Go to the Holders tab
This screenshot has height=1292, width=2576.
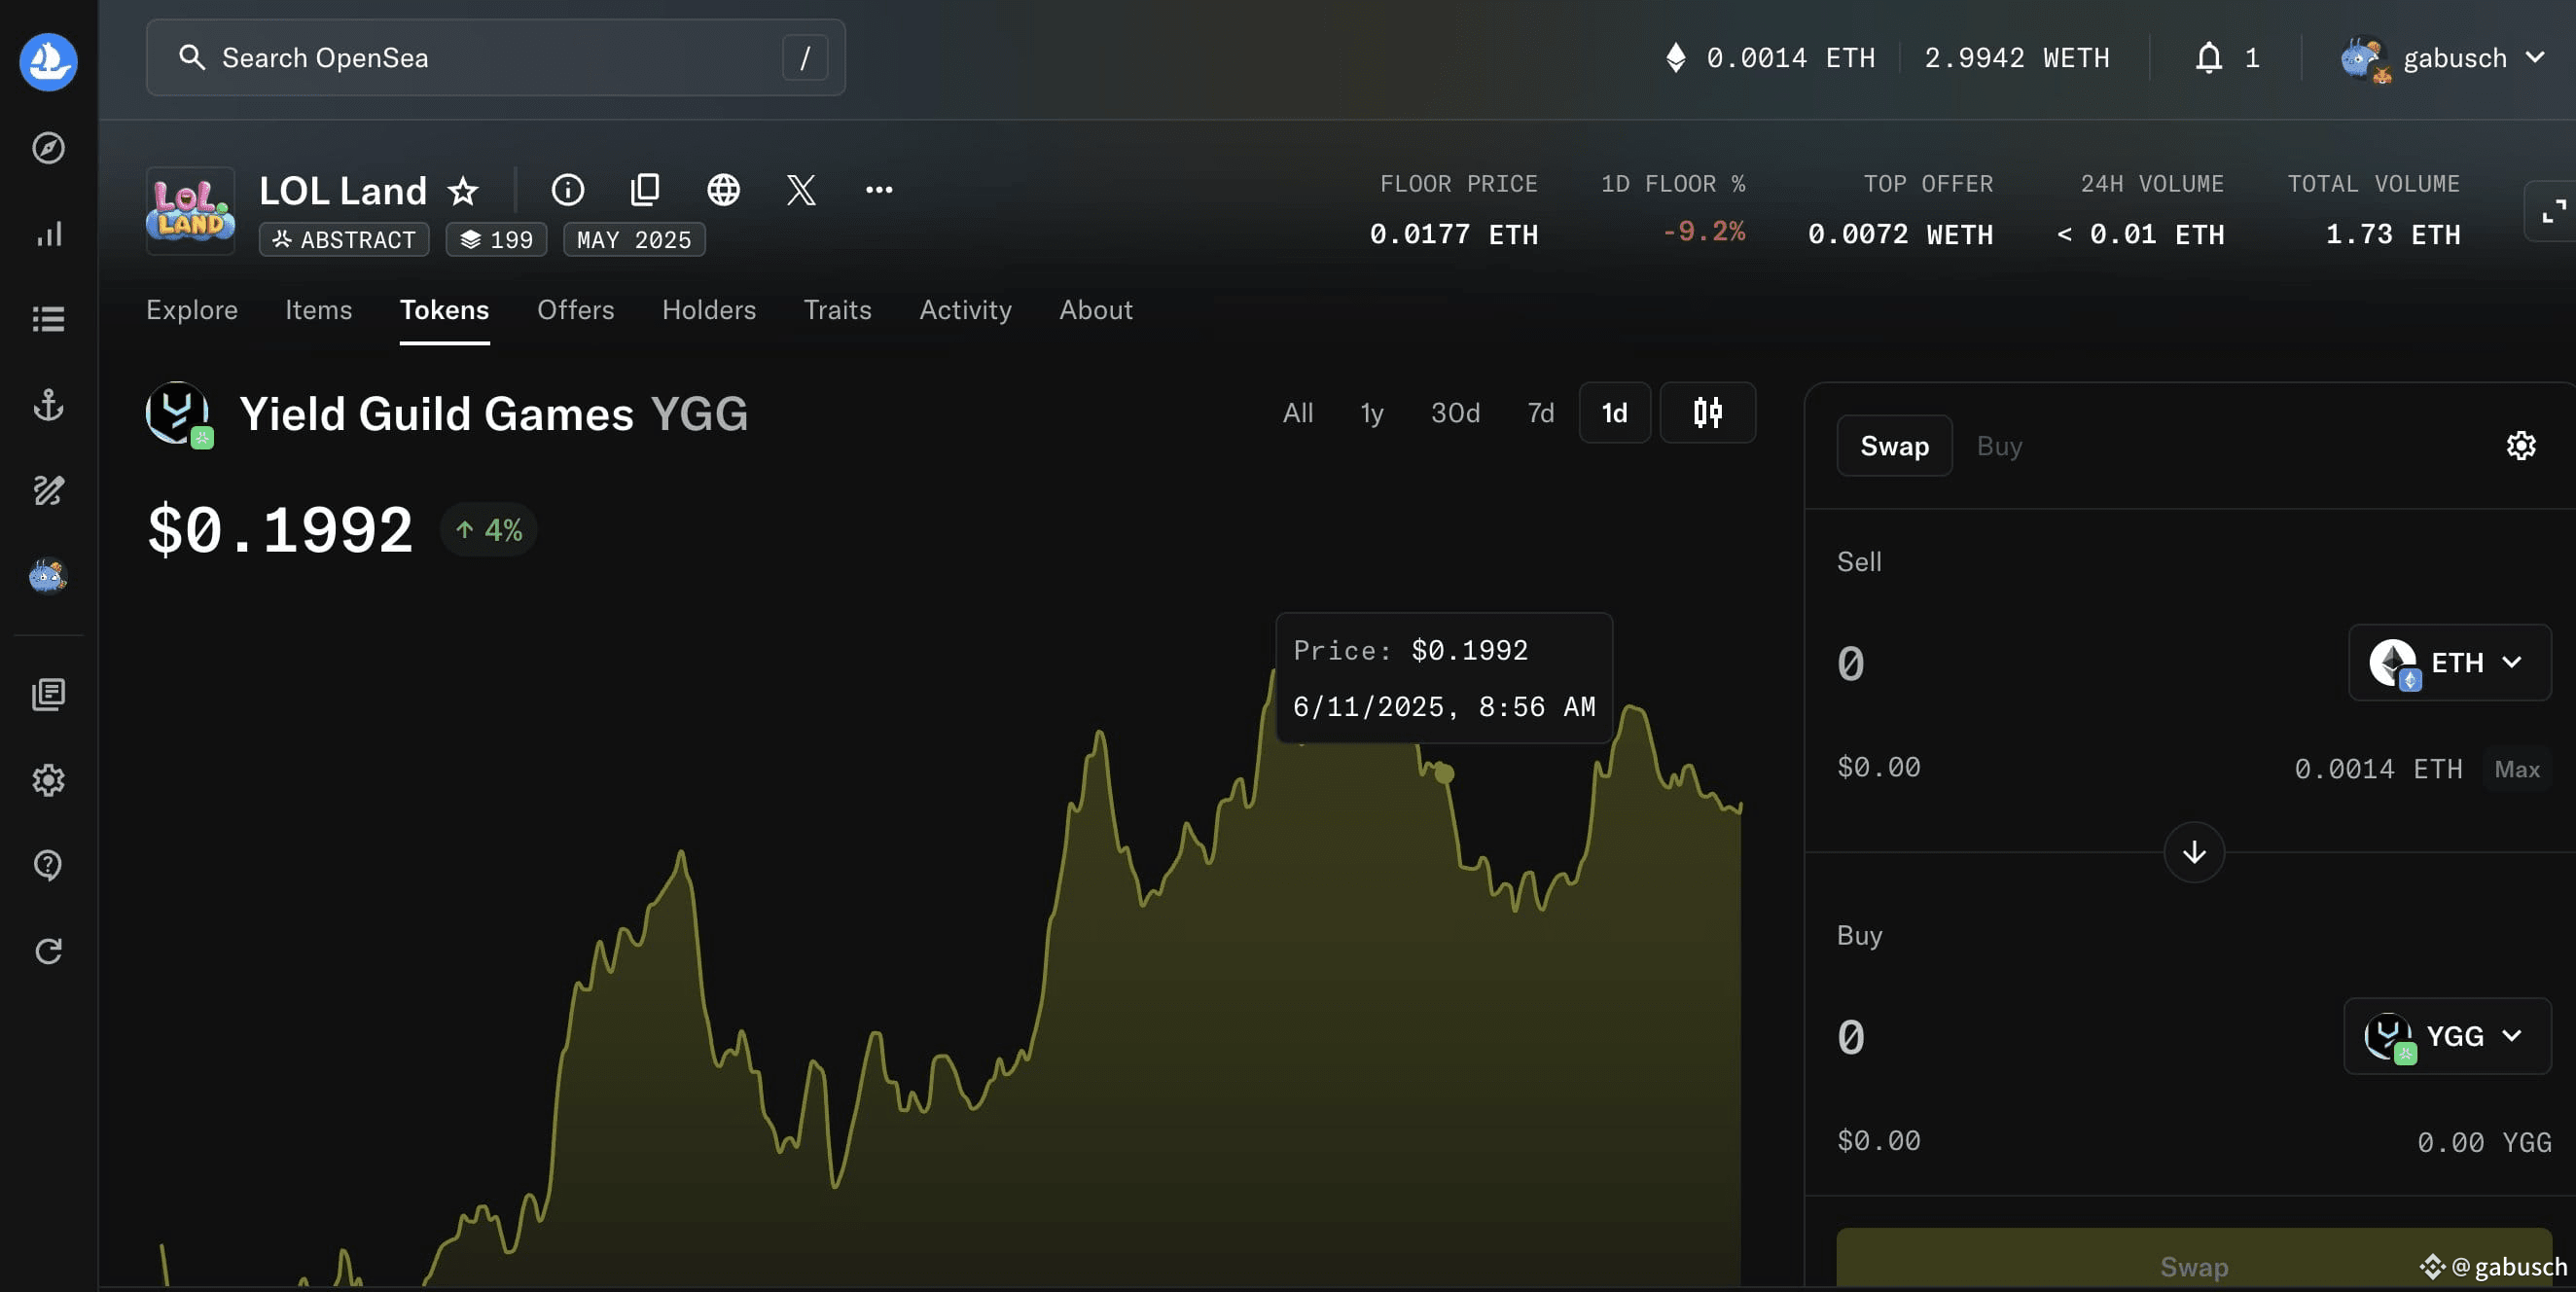[709, 310]
